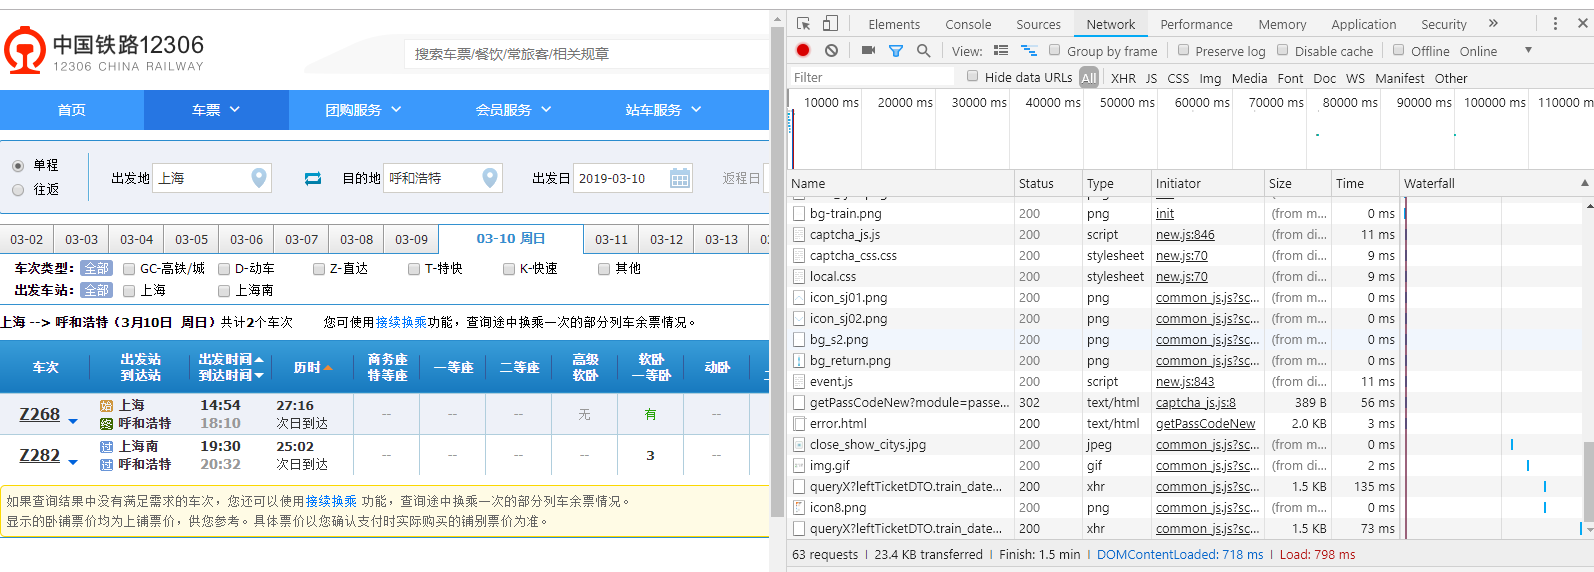This screenshot has height=572, width=1594.
Task: Open the Performance tab
Action: [x=1196, y=24]
